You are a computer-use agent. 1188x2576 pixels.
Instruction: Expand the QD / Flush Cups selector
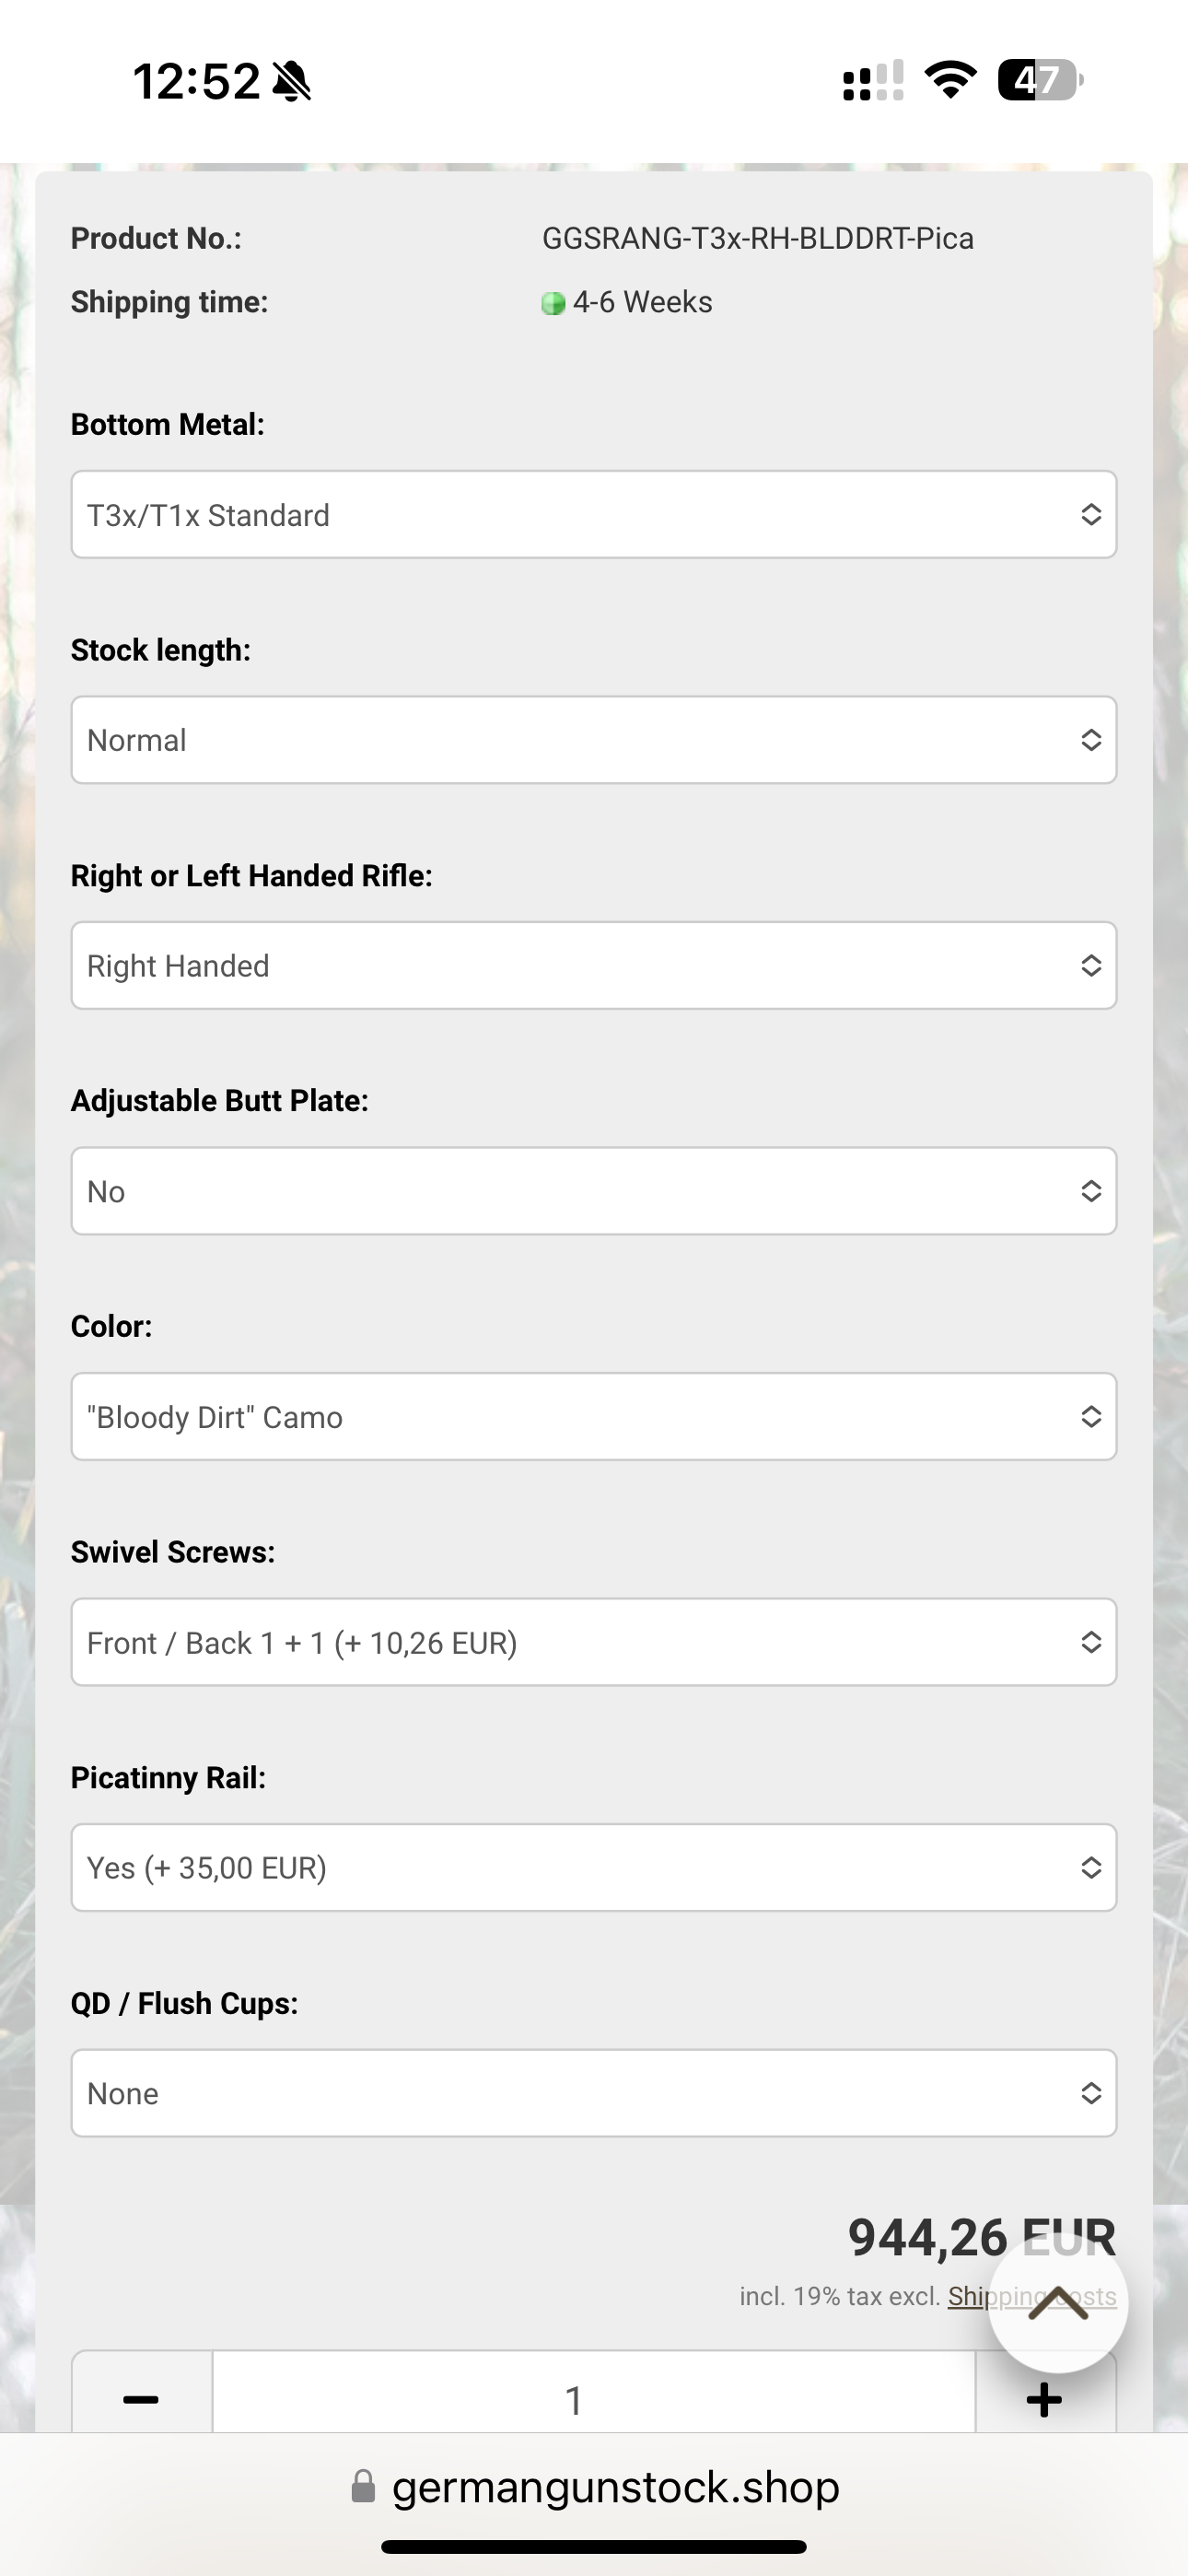593,2093
